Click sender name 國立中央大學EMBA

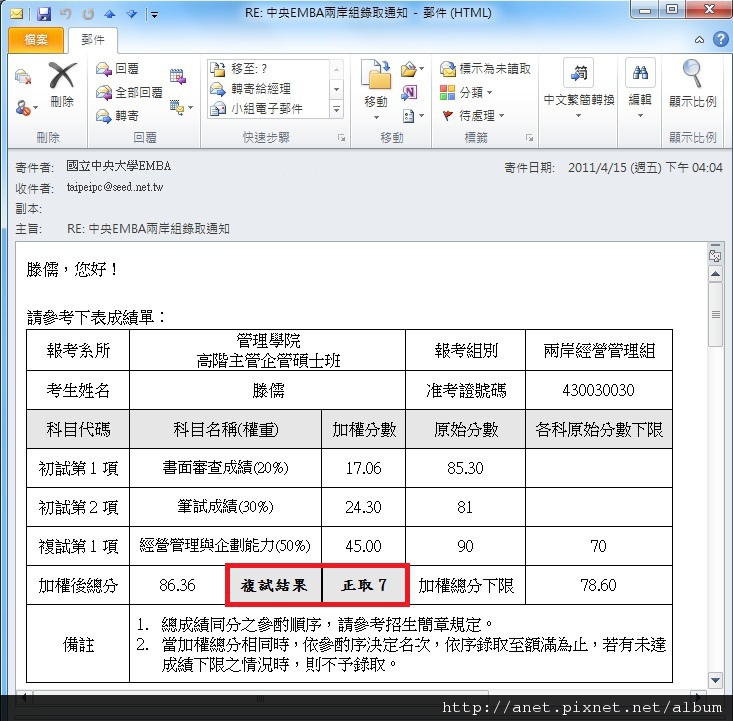point(118,166)
